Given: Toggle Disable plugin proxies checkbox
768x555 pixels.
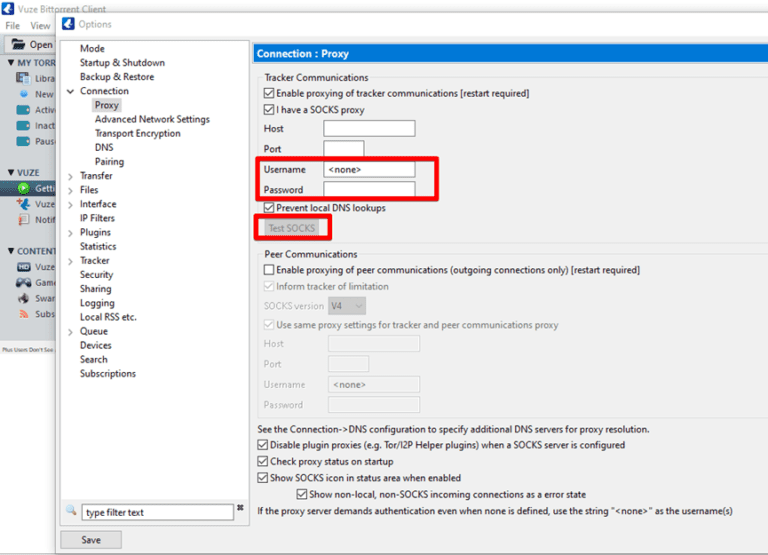Looking at the screenshot, I should coord(263,445).
